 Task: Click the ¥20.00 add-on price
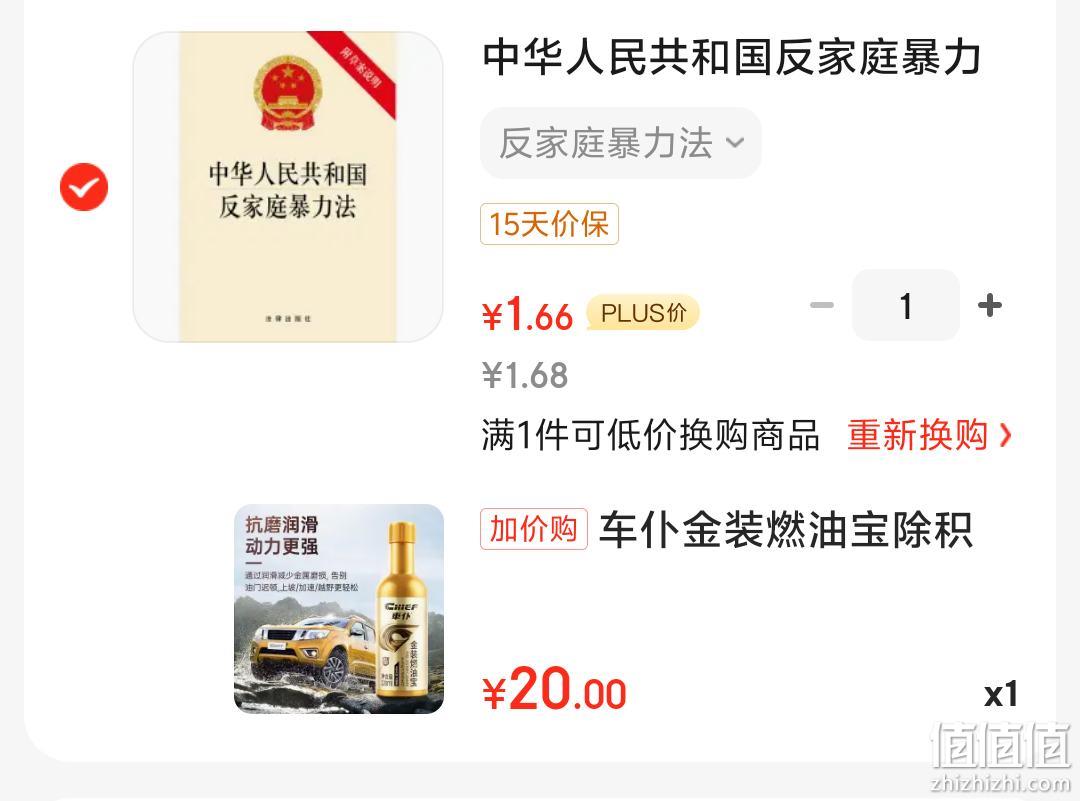click(x=554, y=689)
